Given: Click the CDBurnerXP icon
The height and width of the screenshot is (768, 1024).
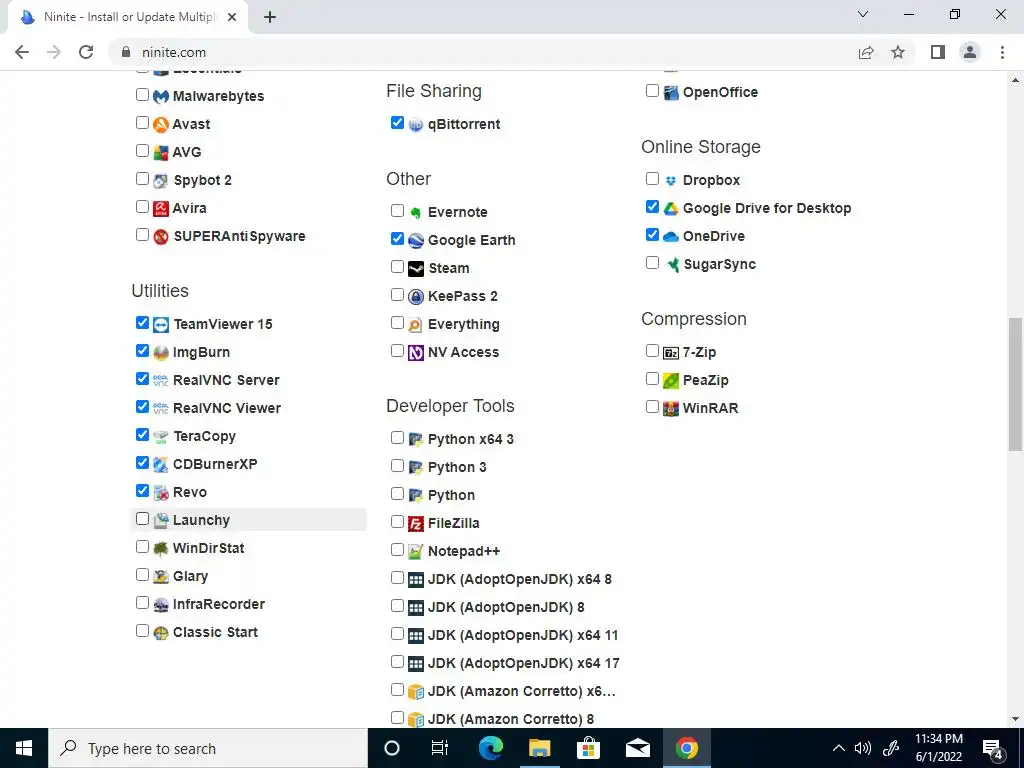Looking at the screenshot, I should 161,464.
